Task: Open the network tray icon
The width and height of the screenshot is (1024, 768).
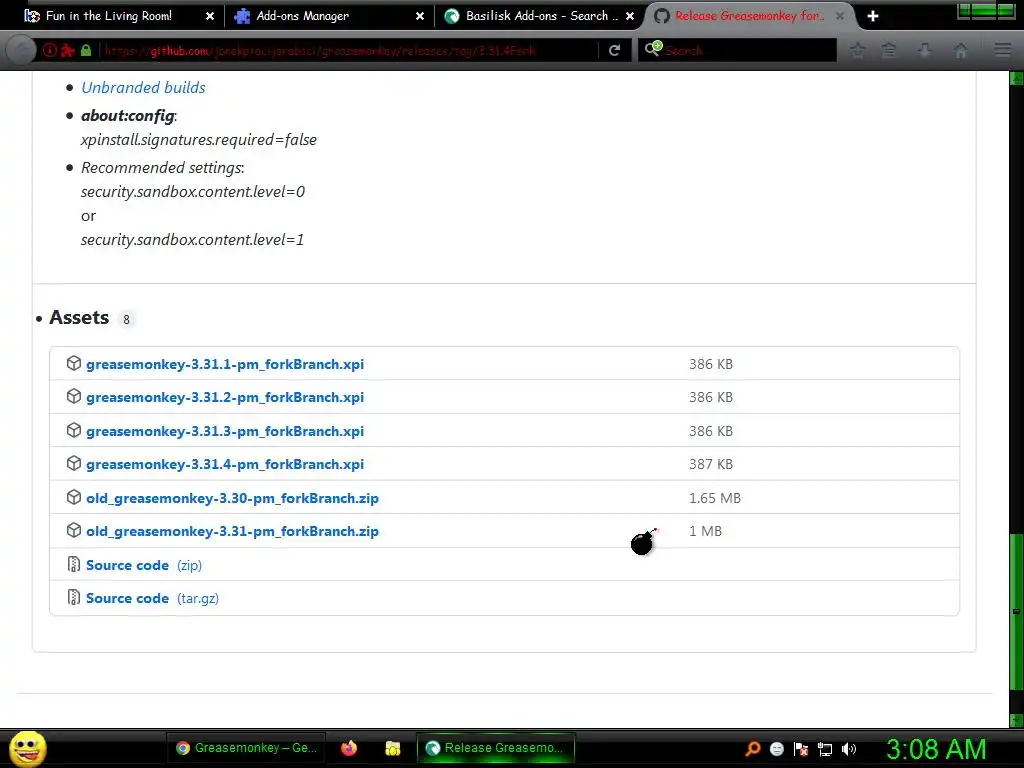Action: coord(825,749)
